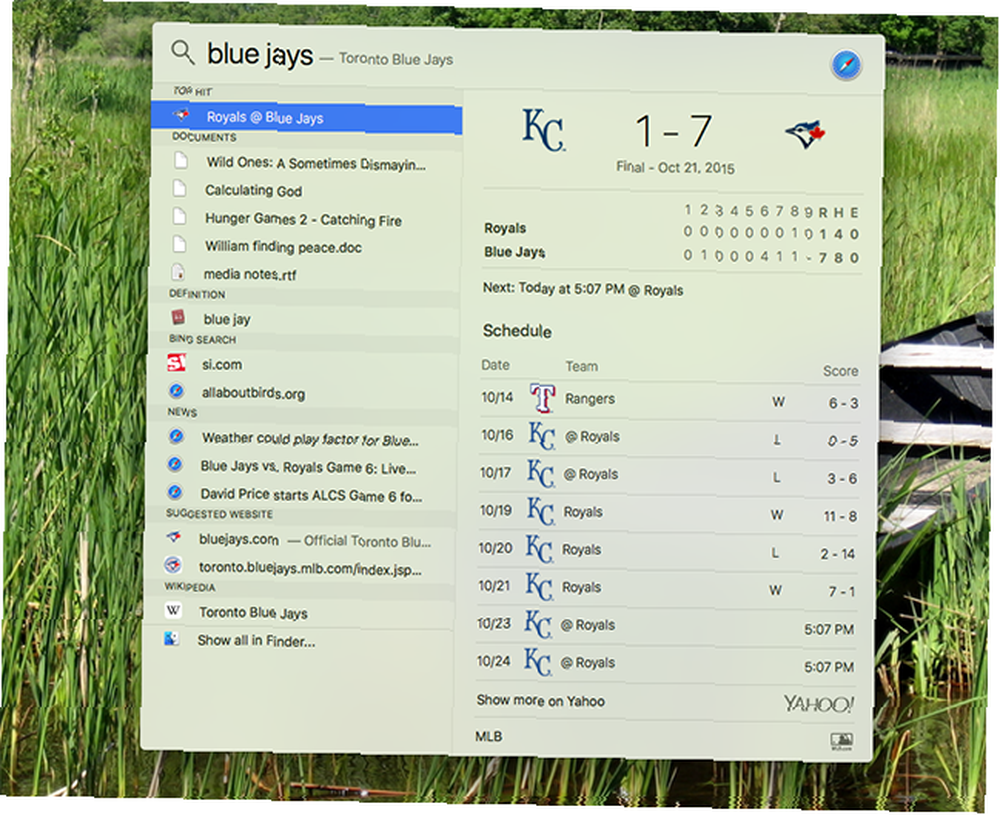This screenshot has height=815, width=1000.
Task: Open bluejays.com suggested website
Action: coord(315,541)
